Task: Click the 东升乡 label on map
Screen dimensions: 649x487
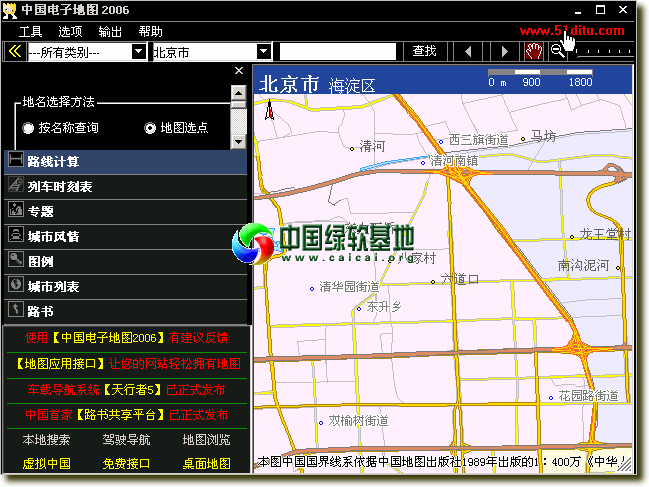Action: click(x=384, y=307)
